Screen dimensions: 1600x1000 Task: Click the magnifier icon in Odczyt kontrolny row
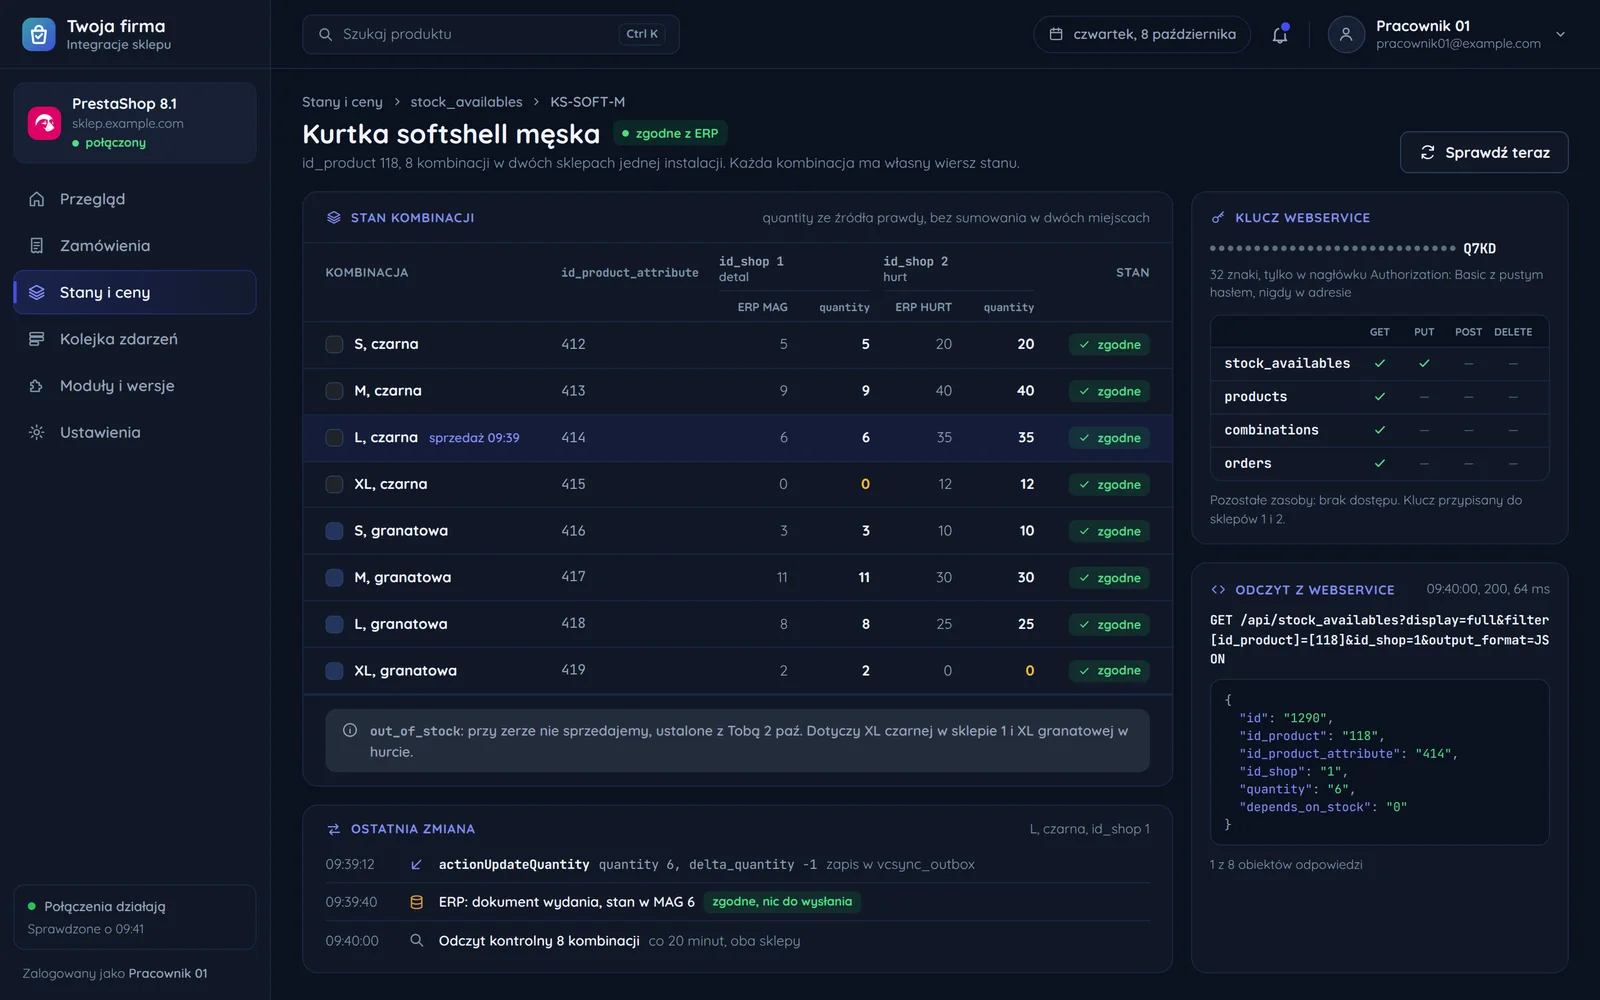coord(416,940)
